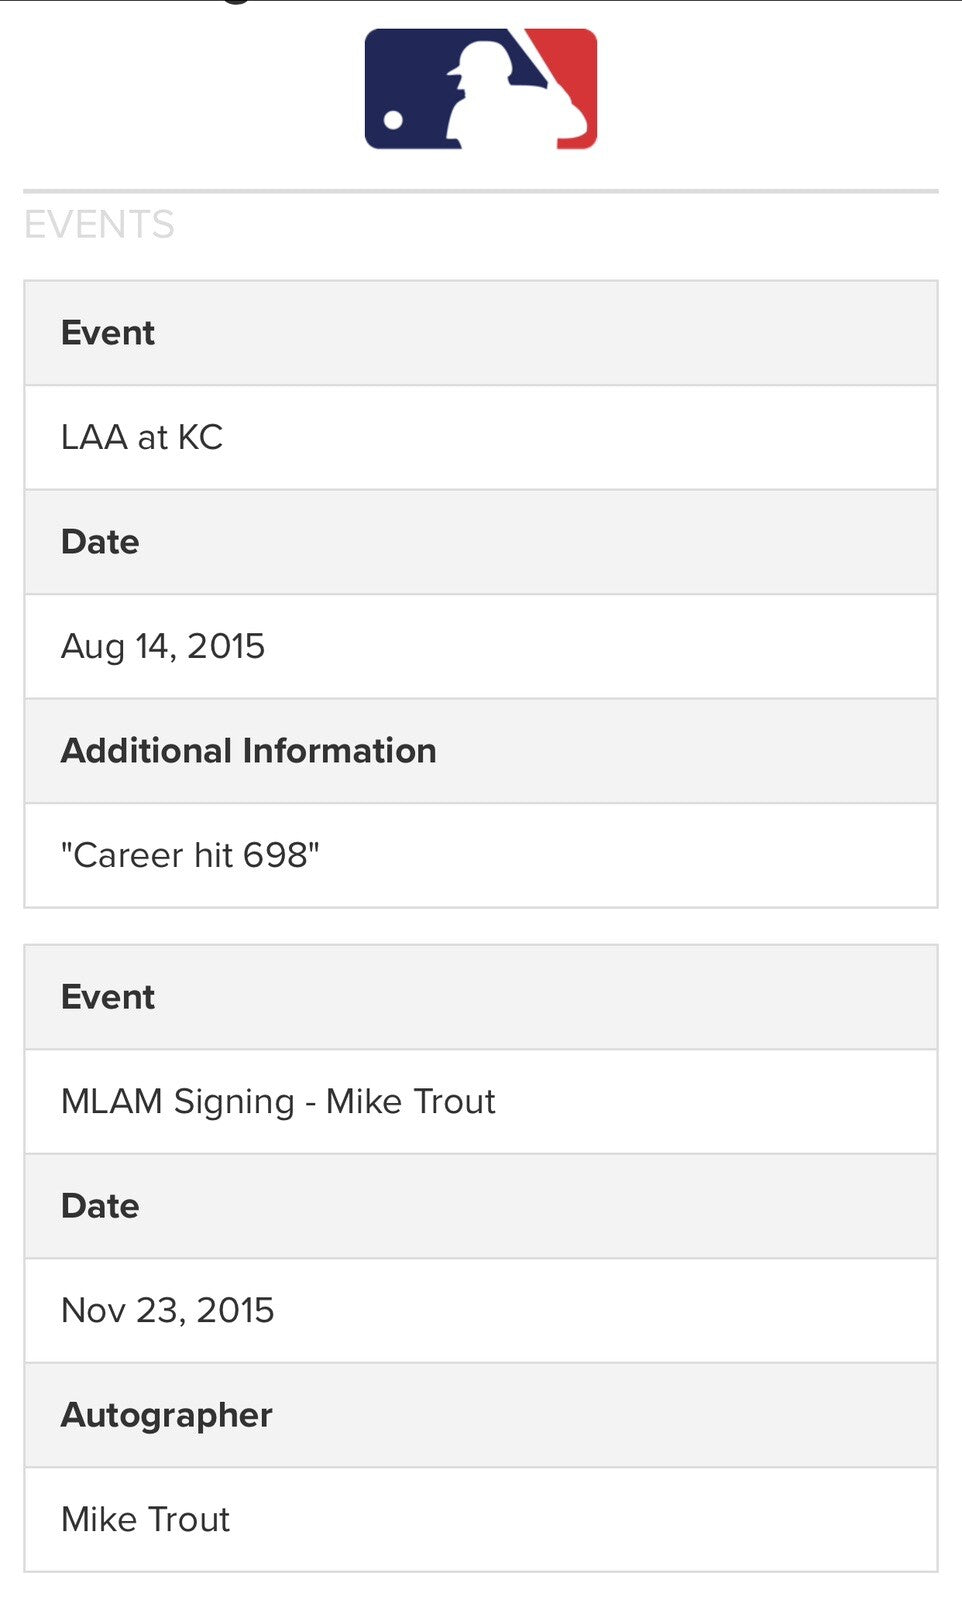
Task: Click the white baseball in the logo
Action: click(x=393, y=121)
